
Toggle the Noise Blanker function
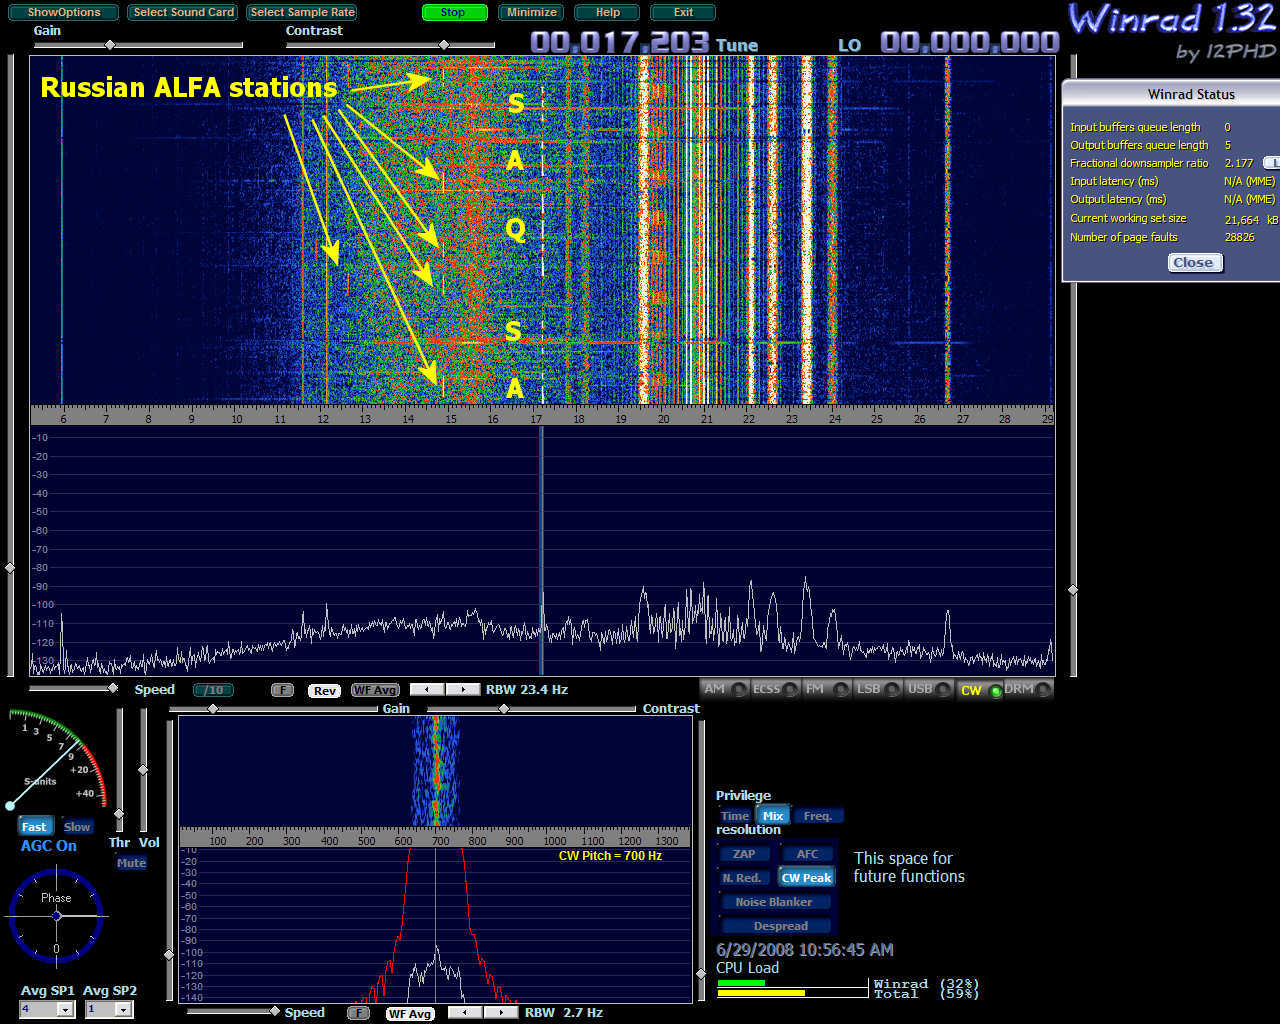pos(774,902)
